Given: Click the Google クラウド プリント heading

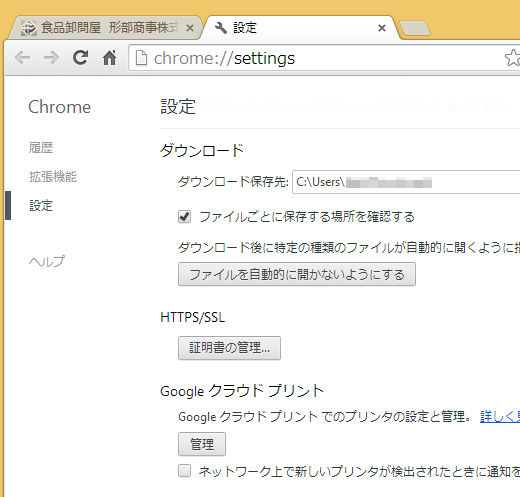Looking at the screenshot, I should 242,391.
